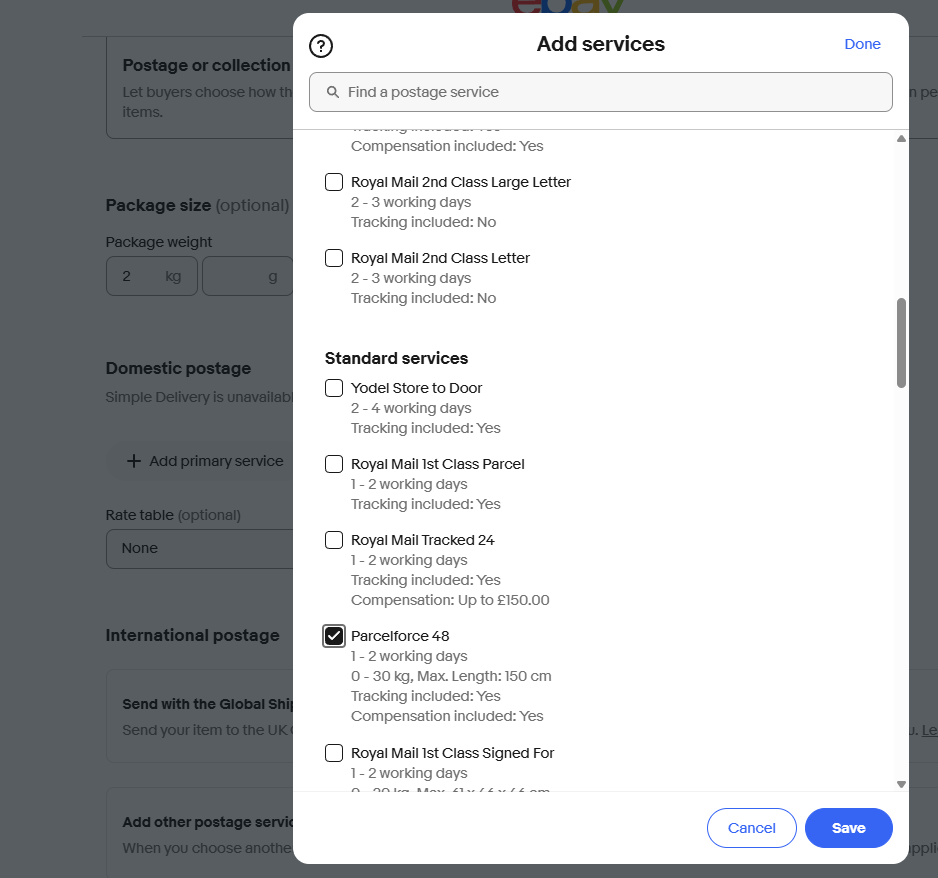
Task: Check Royal Mail 2nd Class Large Letter
Action: (334, 182)
